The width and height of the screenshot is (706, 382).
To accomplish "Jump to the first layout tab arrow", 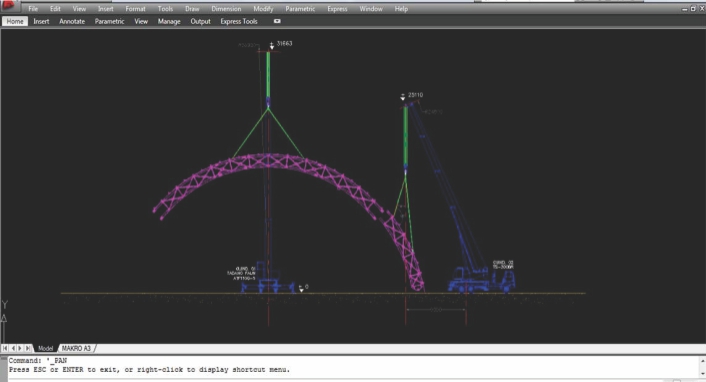I will (x=5, y=348).
